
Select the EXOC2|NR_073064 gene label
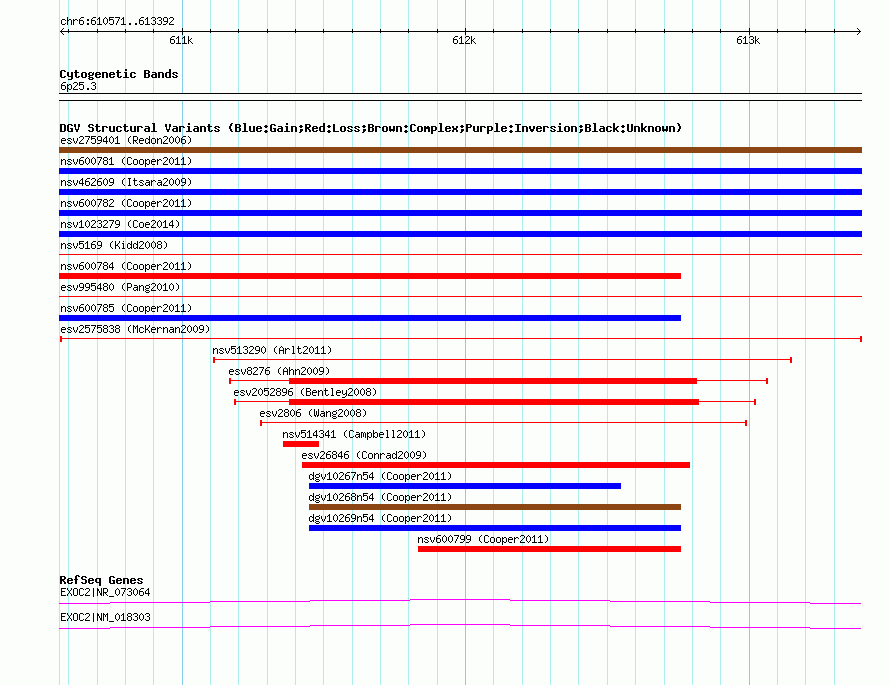coord(105,592)
